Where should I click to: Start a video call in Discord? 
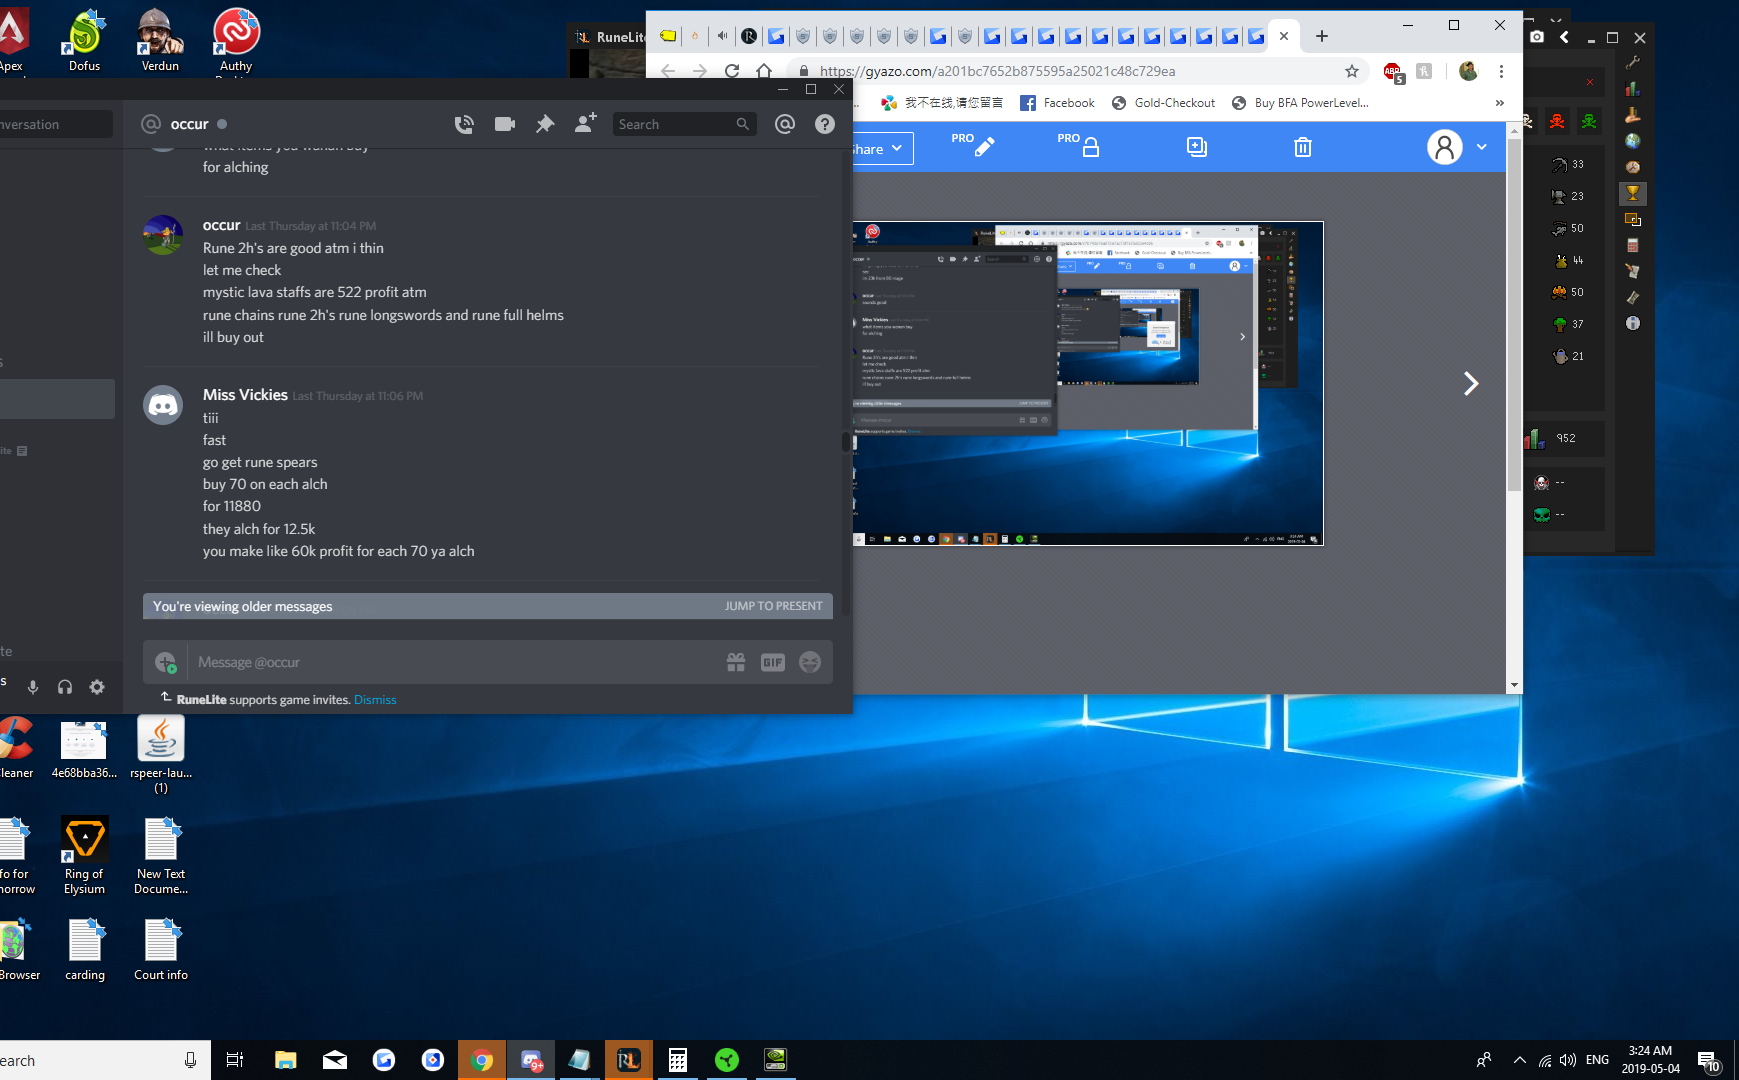505,124
